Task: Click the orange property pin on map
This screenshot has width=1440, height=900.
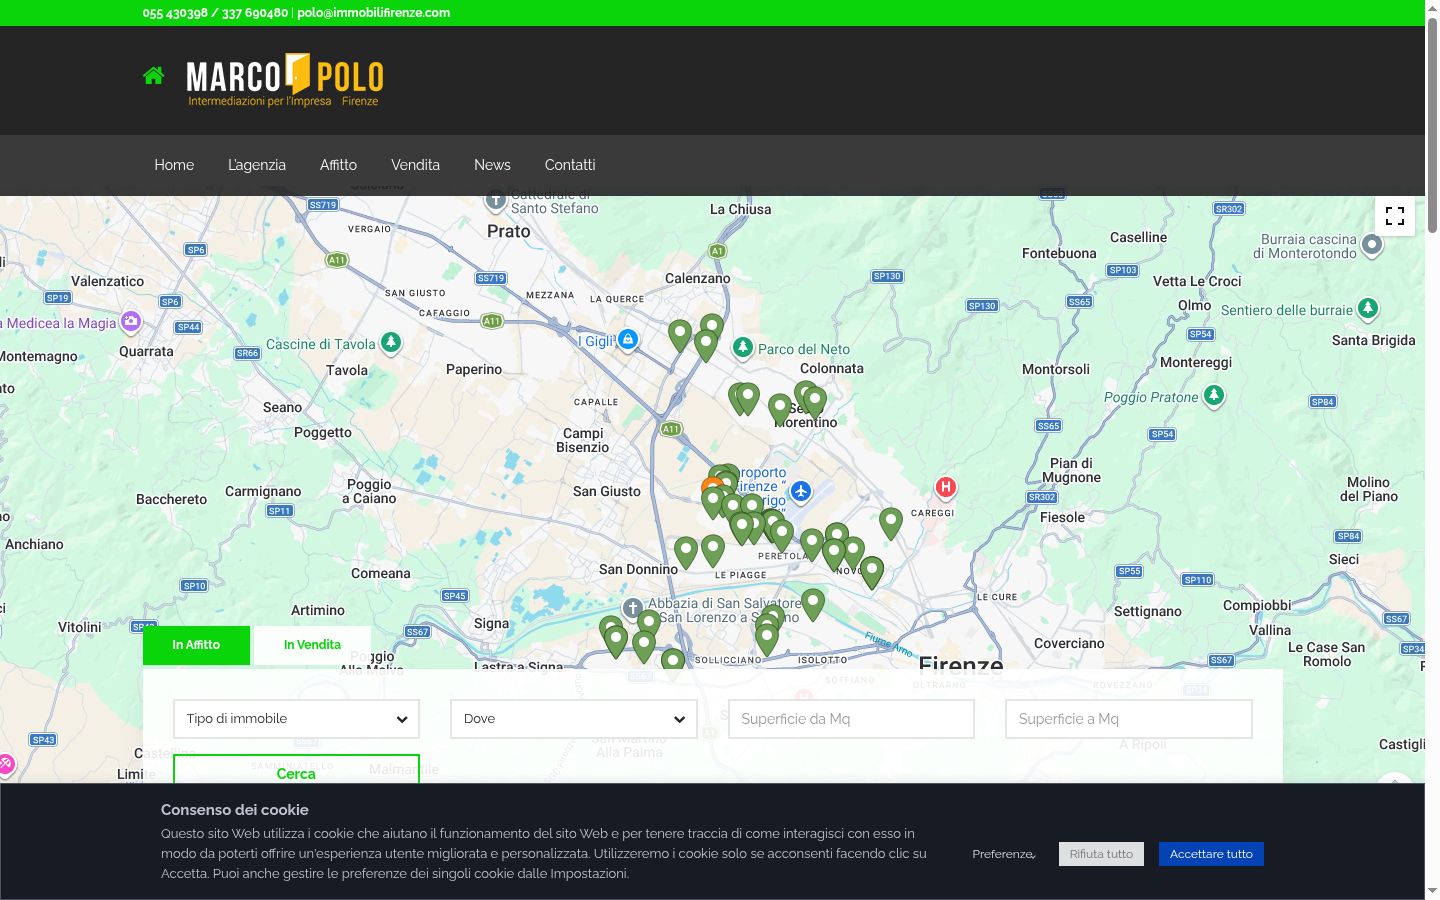Action: click(x=711, y=486)
